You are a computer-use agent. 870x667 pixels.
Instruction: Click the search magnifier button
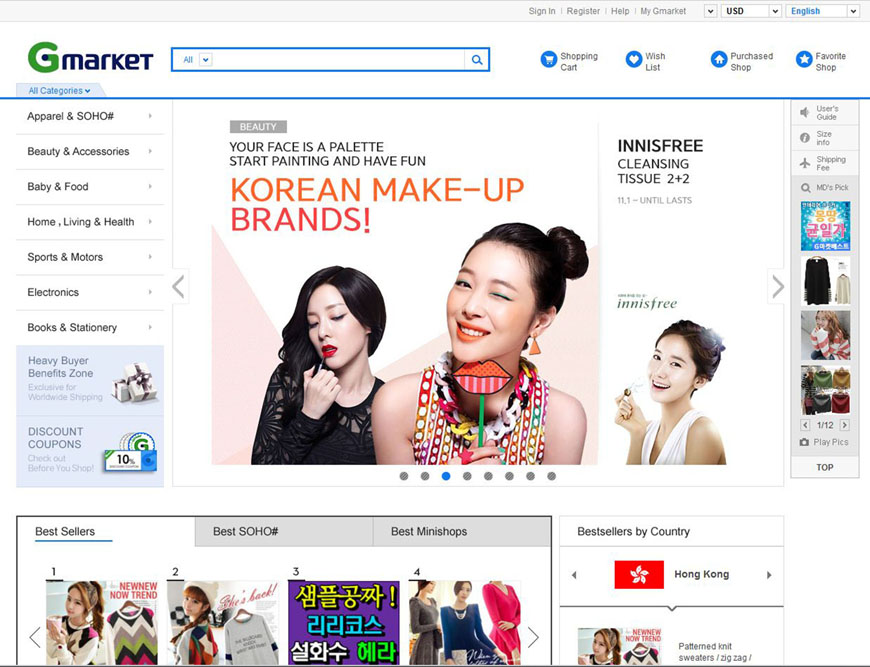coord(477,60)
